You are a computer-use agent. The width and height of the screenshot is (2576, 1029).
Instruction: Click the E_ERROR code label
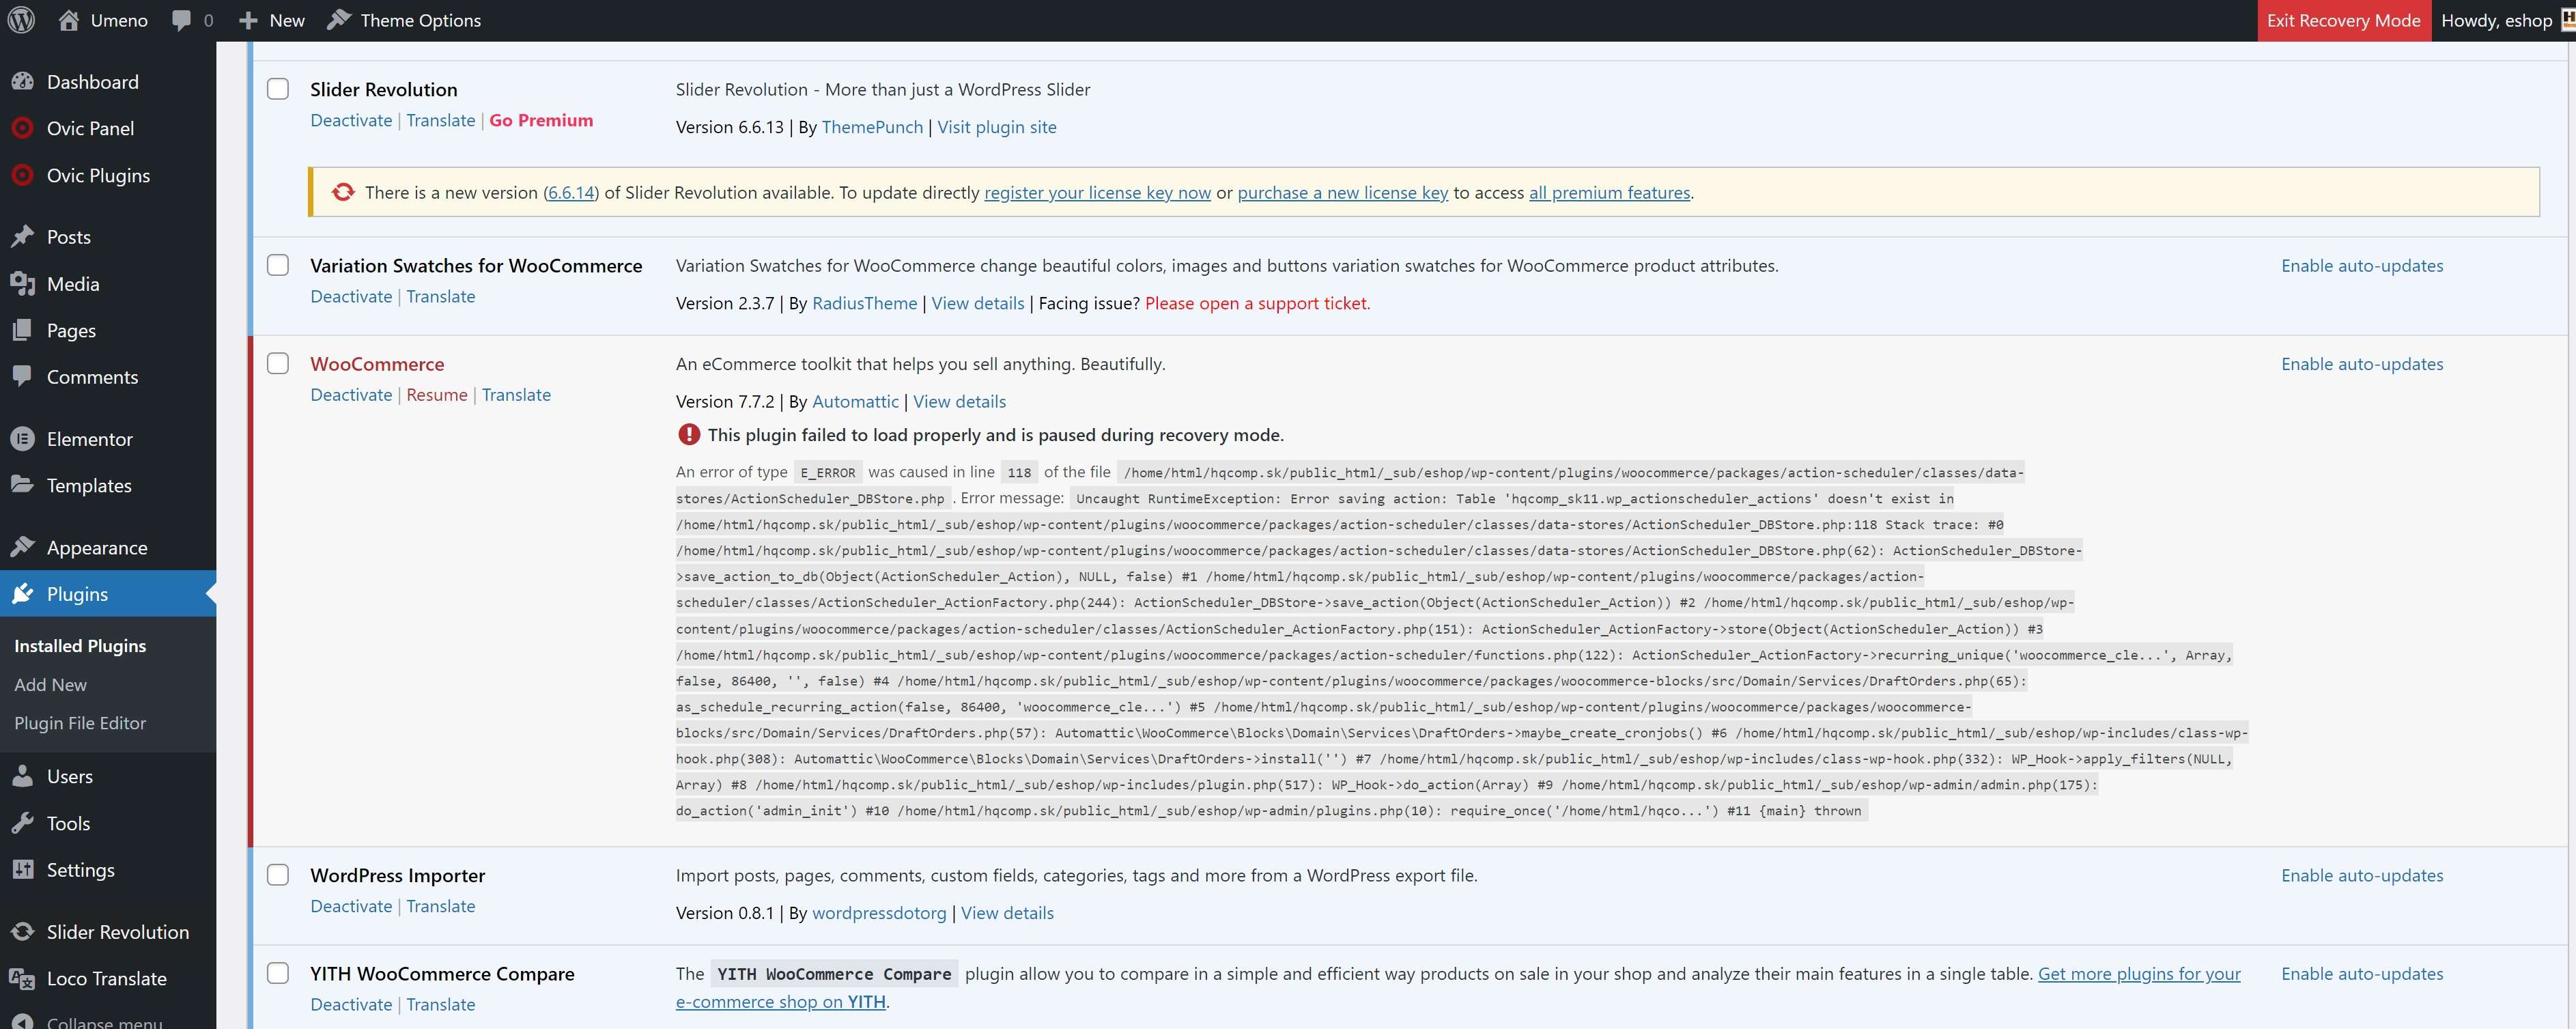828,472
